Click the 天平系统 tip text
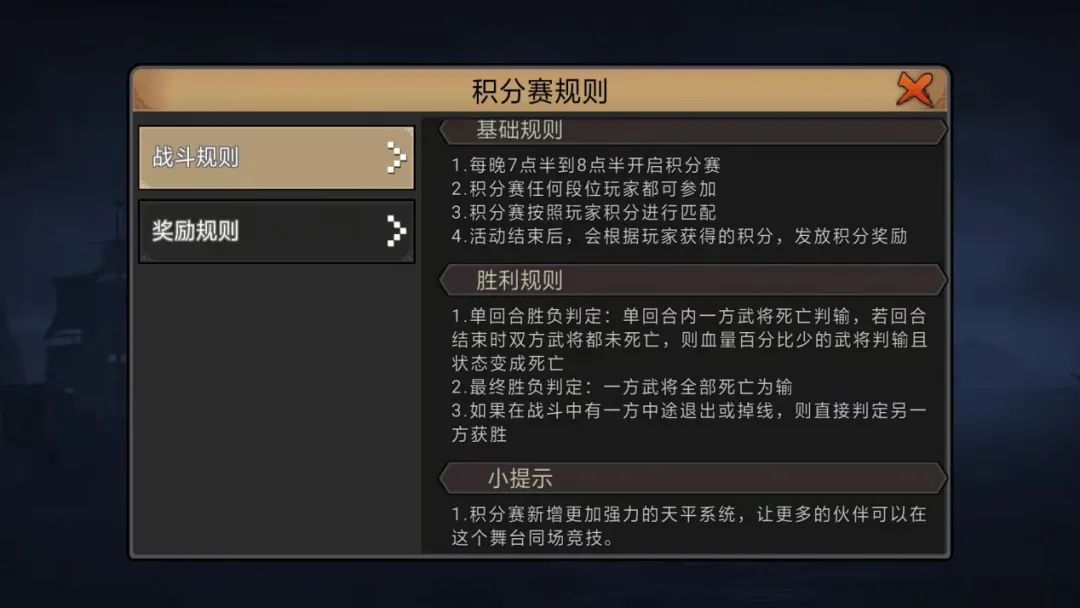Screen dimensions: 1080x608 click(688, 526)
